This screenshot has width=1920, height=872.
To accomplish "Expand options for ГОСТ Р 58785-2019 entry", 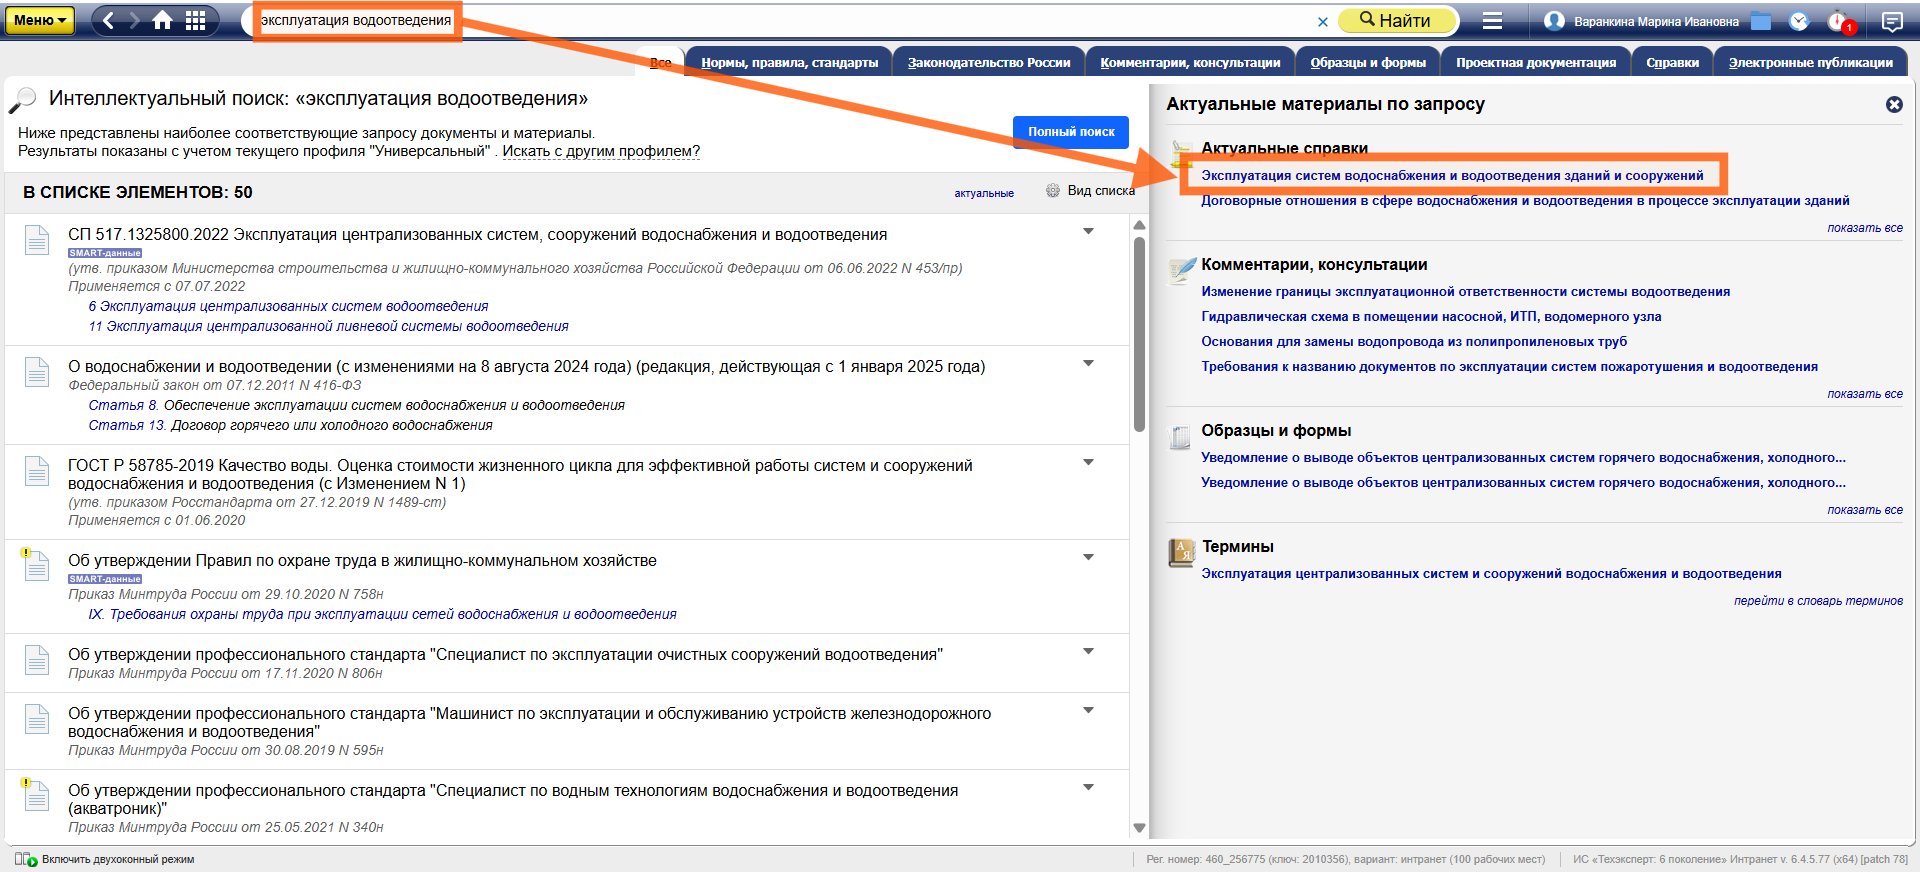I will click(x=1088, y=463).
